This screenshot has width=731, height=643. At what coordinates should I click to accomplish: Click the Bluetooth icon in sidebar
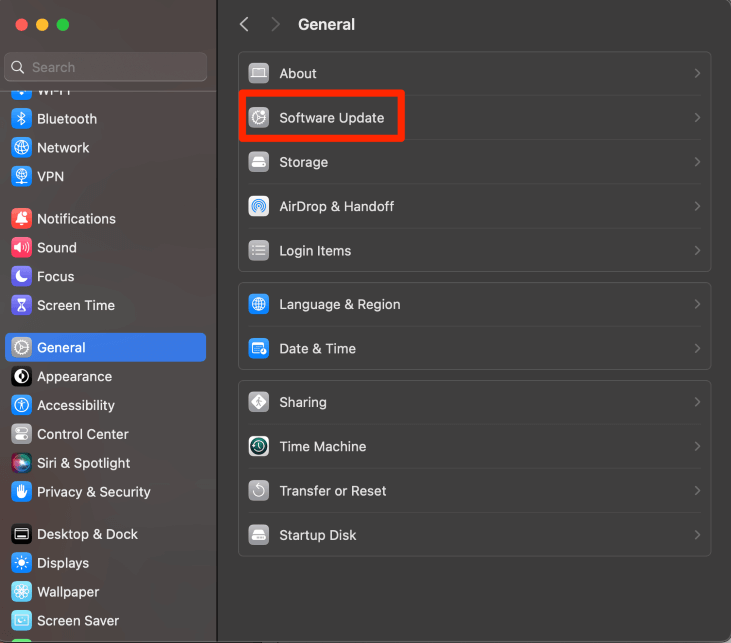21,119
